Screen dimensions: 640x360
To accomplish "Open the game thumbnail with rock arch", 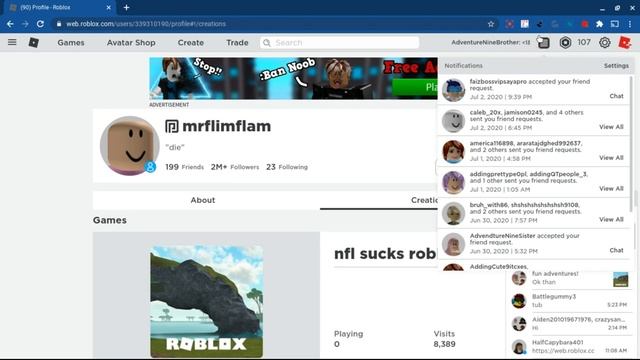I will click(207, 302).
